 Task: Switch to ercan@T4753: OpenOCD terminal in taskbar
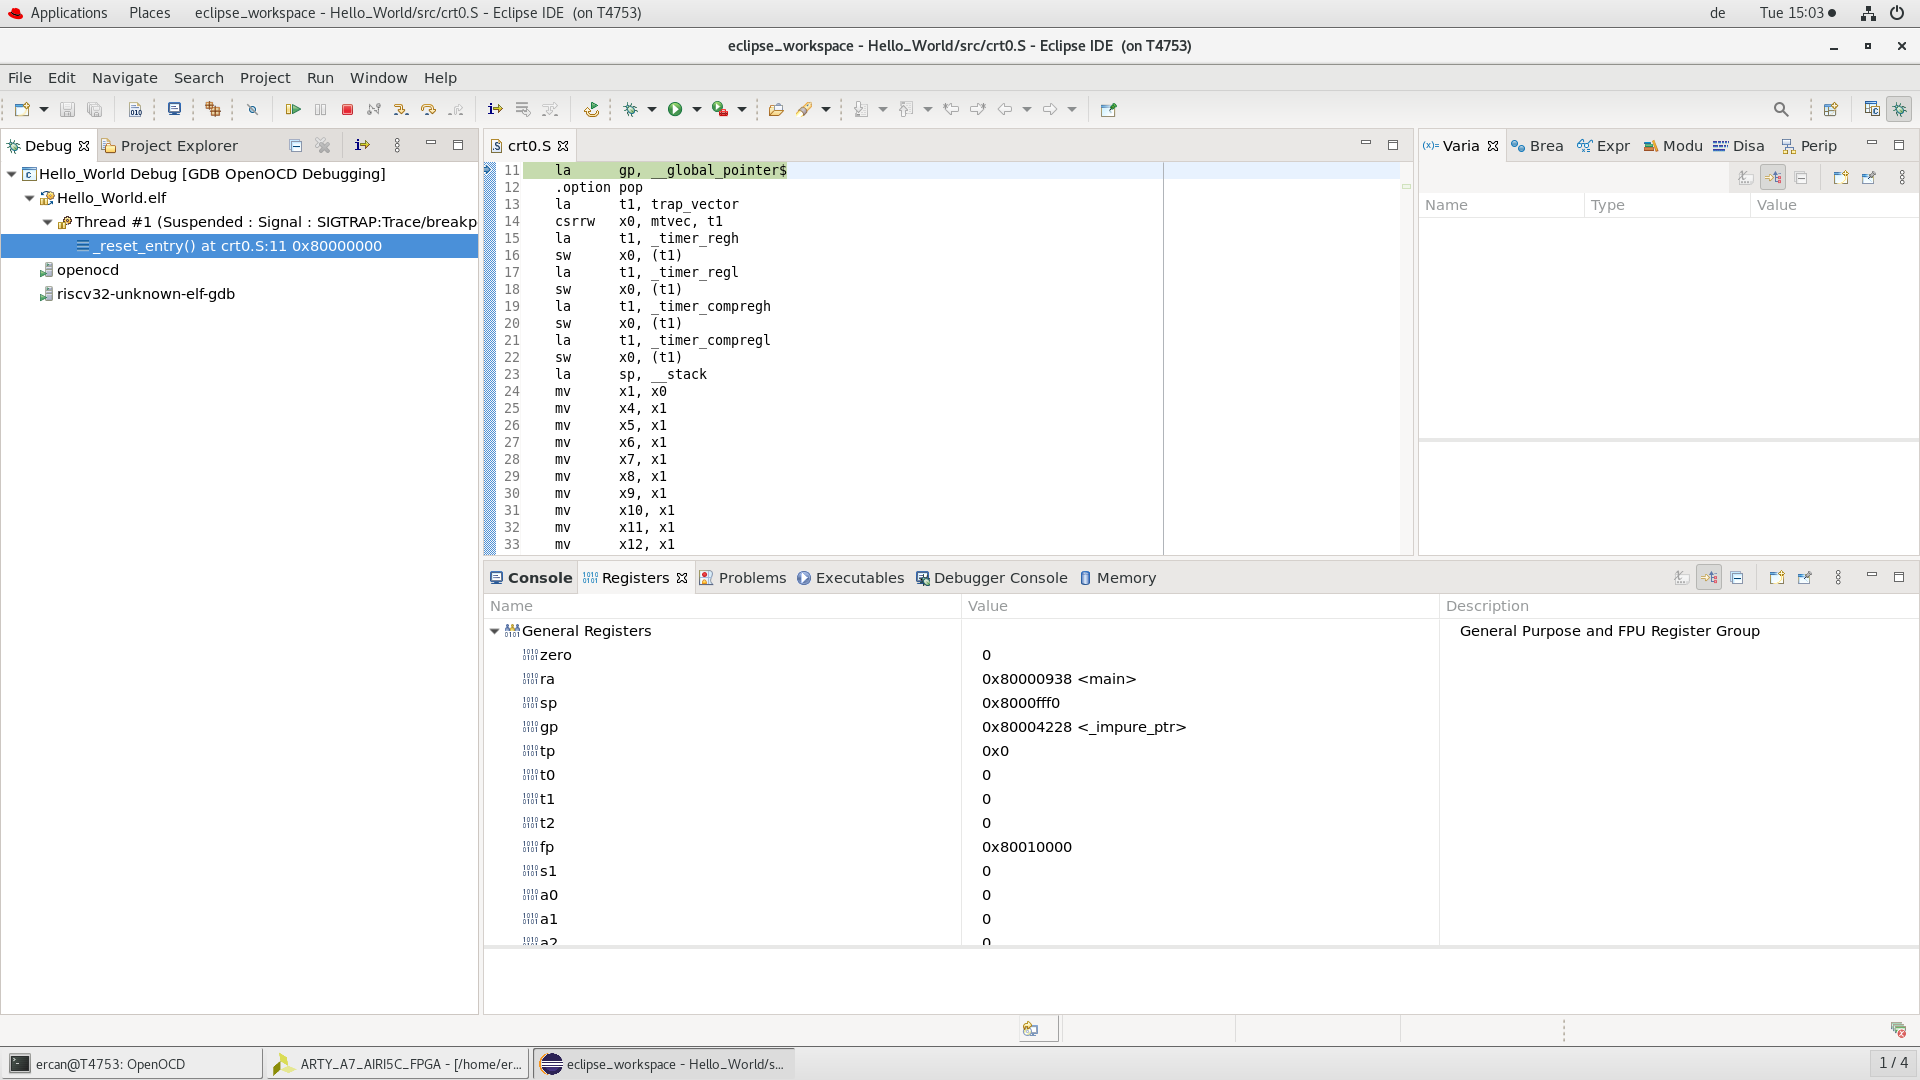tap(131, 1064)
